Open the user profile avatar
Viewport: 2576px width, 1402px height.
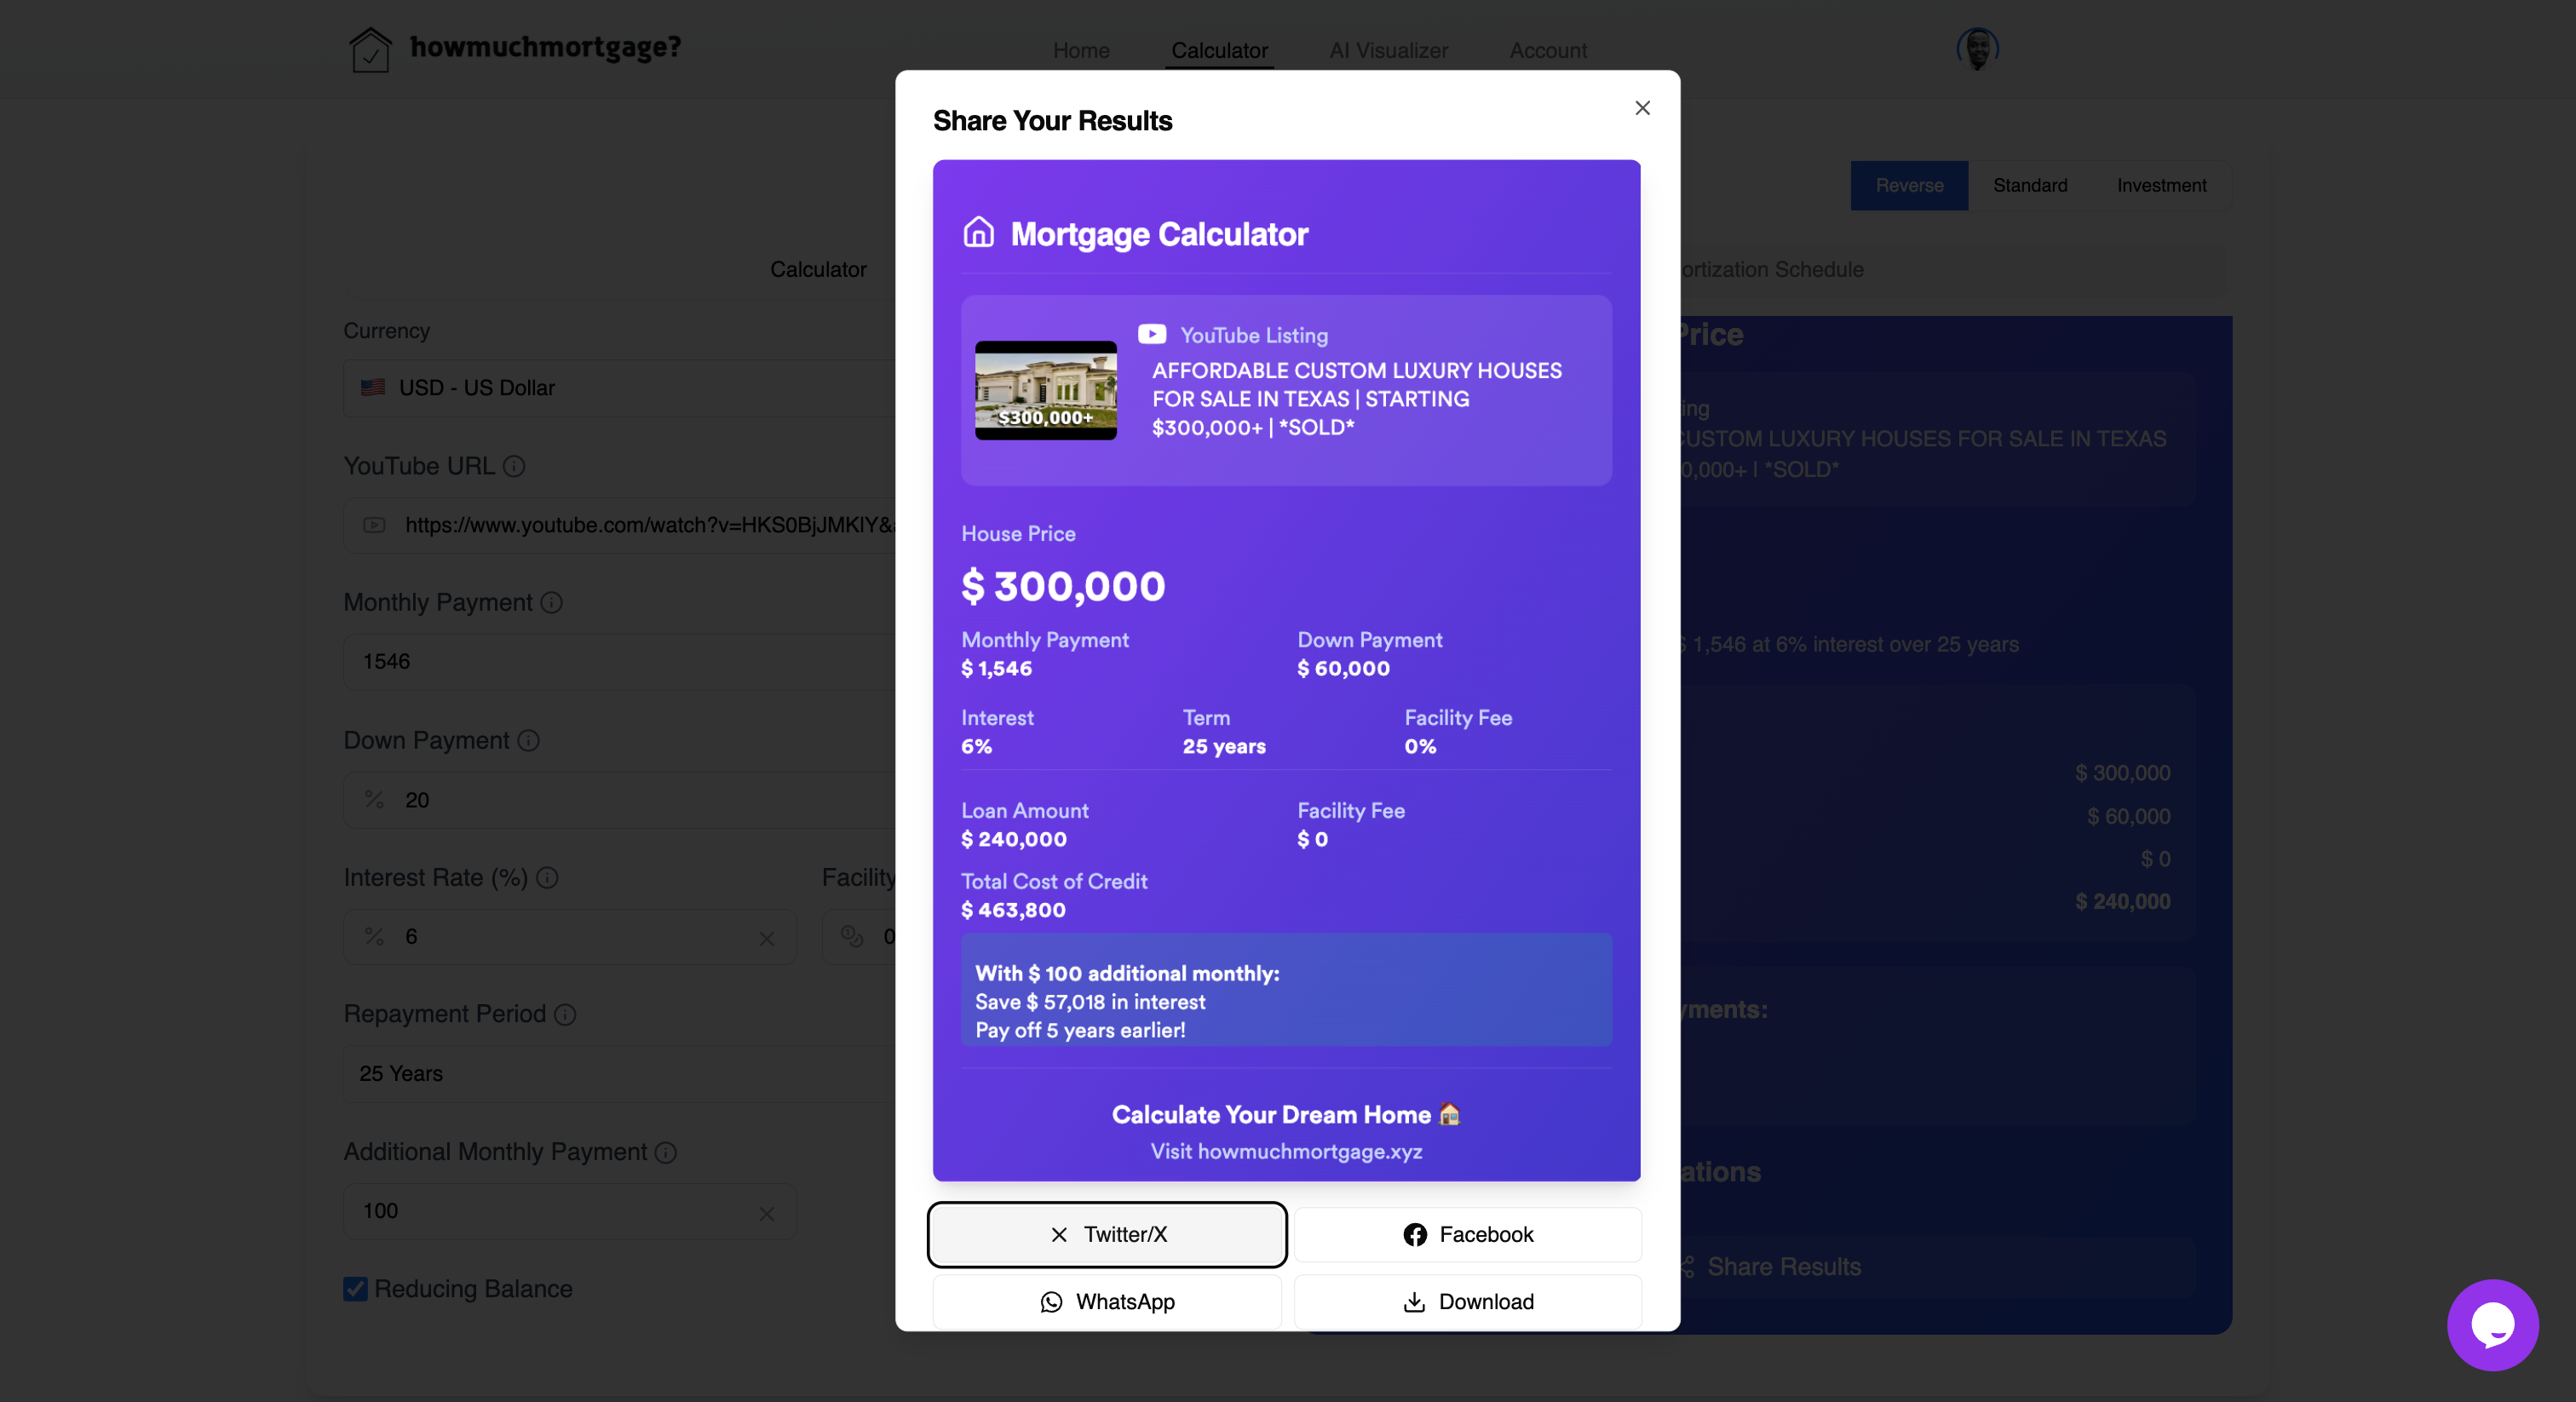pos(1976,48)
